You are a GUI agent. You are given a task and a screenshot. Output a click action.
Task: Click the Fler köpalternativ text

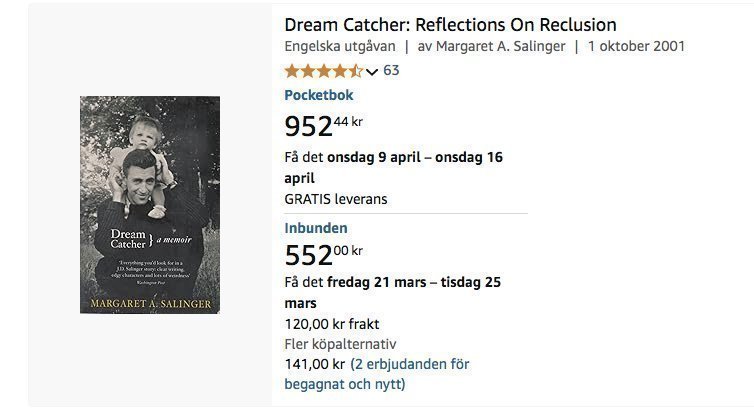click(340, 344)
